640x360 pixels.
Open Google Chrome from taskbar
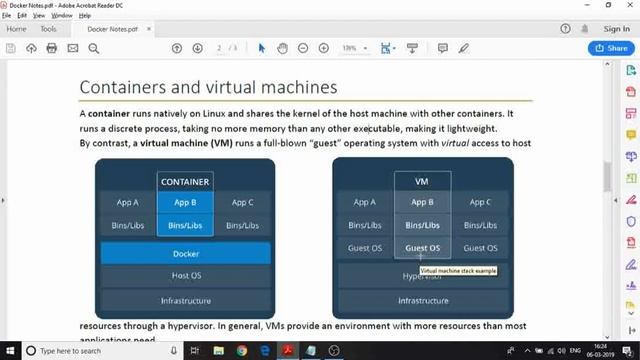click(242, 351)
